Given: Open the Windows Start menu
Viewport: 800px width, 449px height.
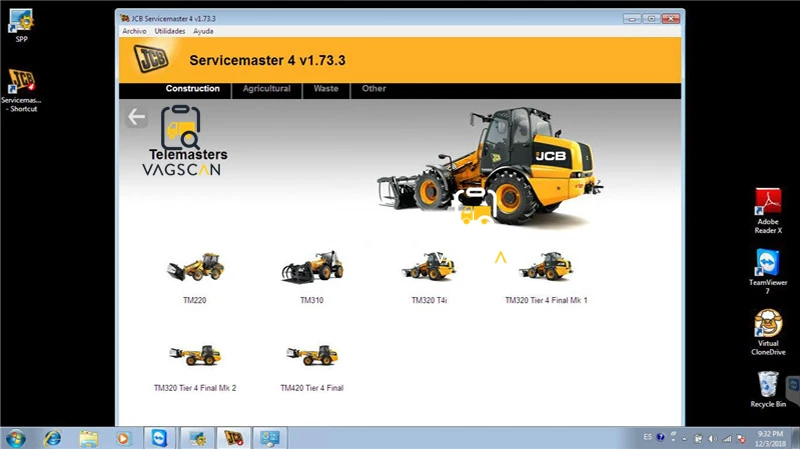Looking at the screenshot, I should coord(15,438).
